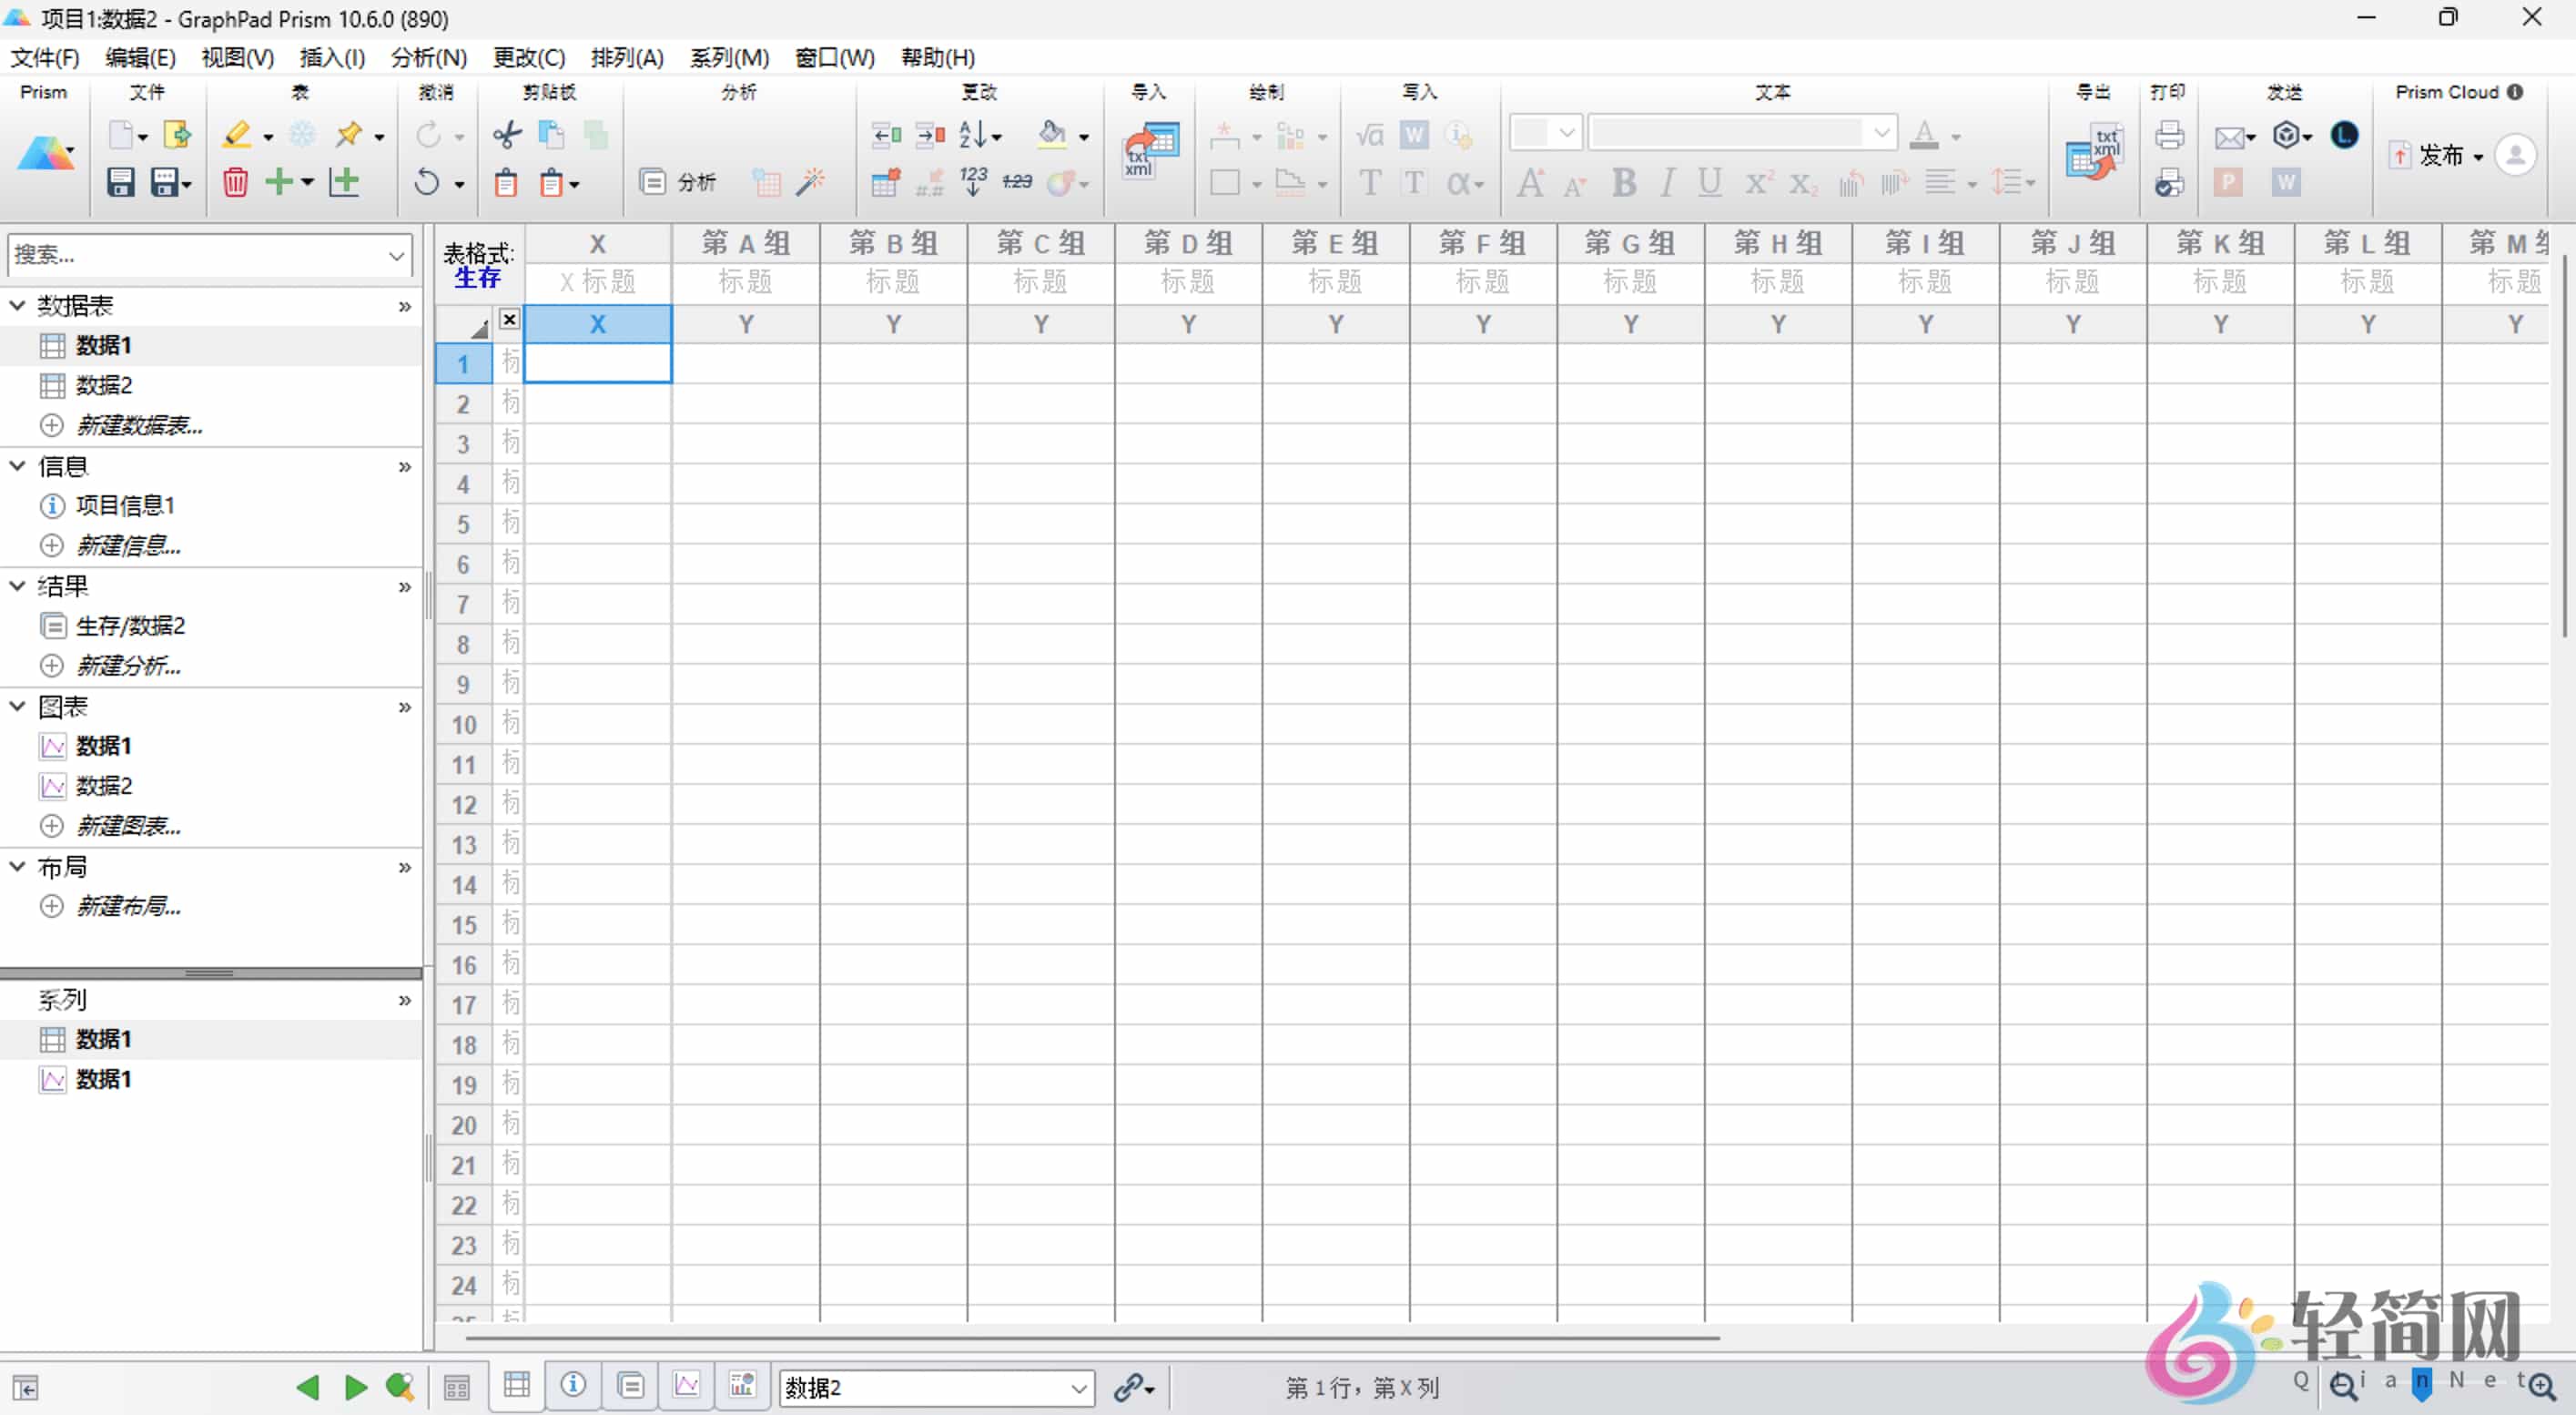Click the paint bucket fill color tool

pos(1052,134)
